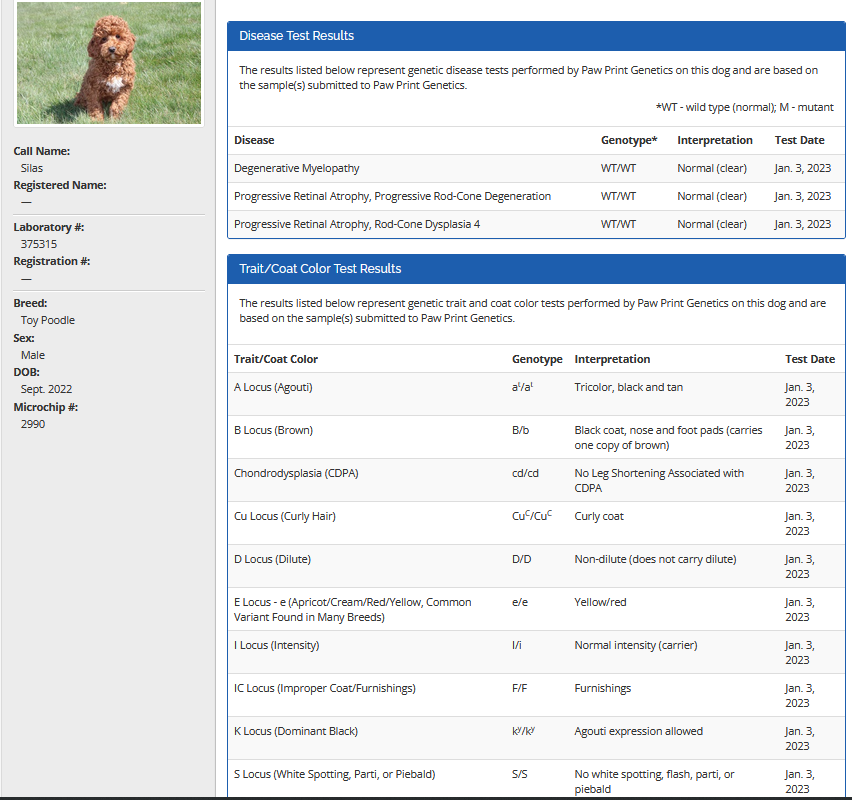Click the Rod-Cone Dysplasia 4 disease name

pyautogui.click(x=357, y=224)
